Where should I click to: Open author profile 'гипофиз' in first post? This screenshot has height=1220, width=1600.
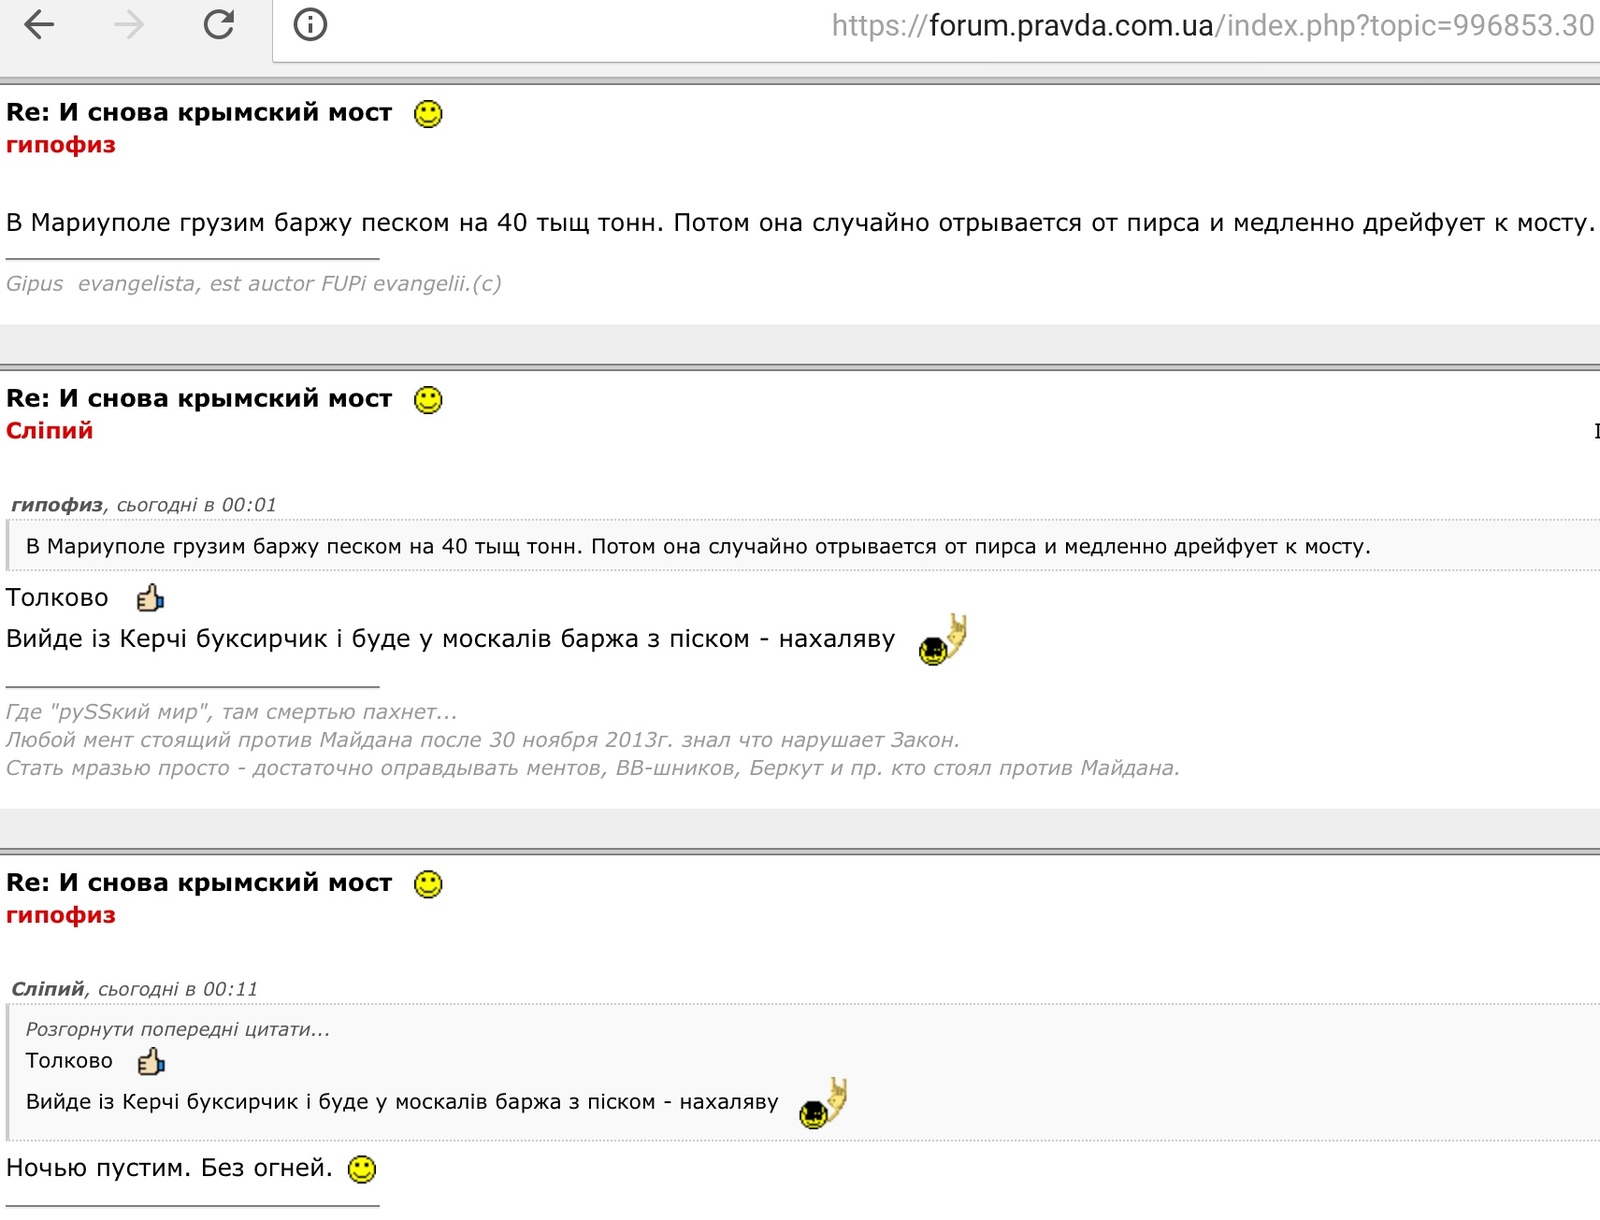tap(61, 145)
